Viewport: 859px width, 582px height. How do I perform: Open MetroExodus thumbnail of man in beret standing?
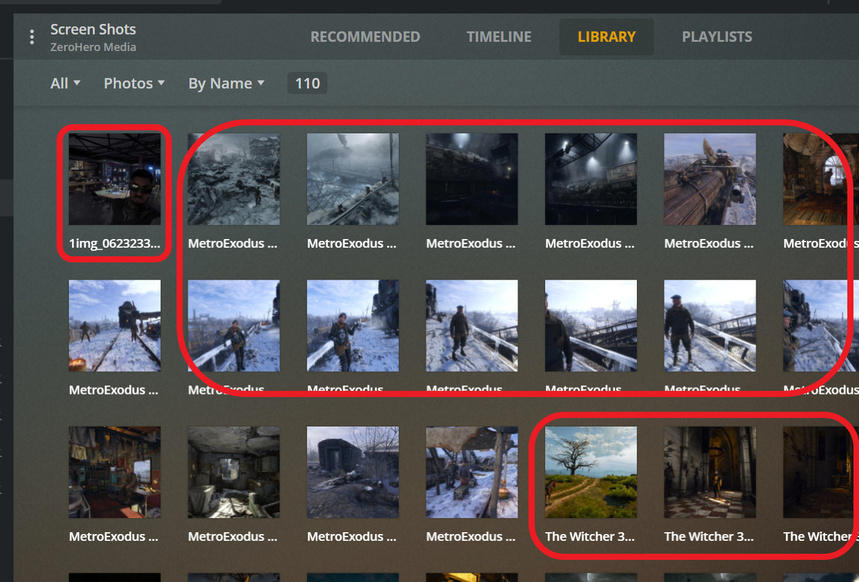(710, 326)
